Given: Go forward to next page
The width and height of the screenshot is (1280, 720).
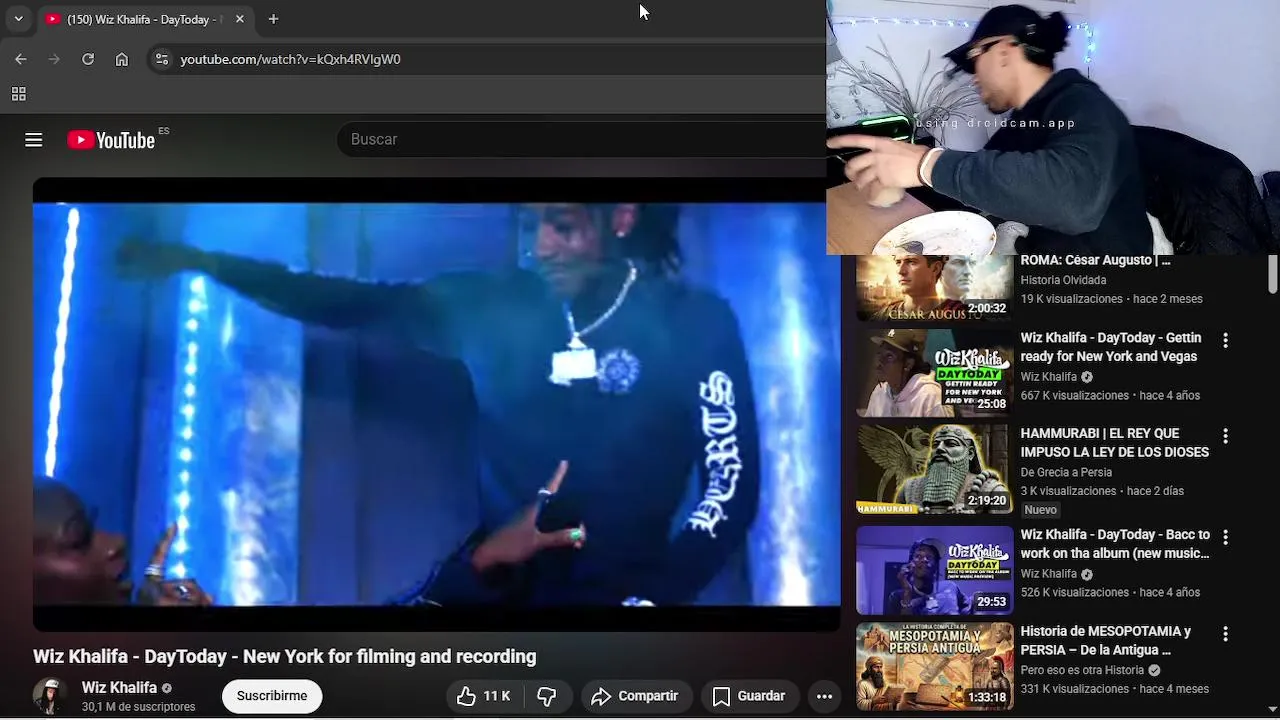Looking at the screenshot, I should [54, 59].
